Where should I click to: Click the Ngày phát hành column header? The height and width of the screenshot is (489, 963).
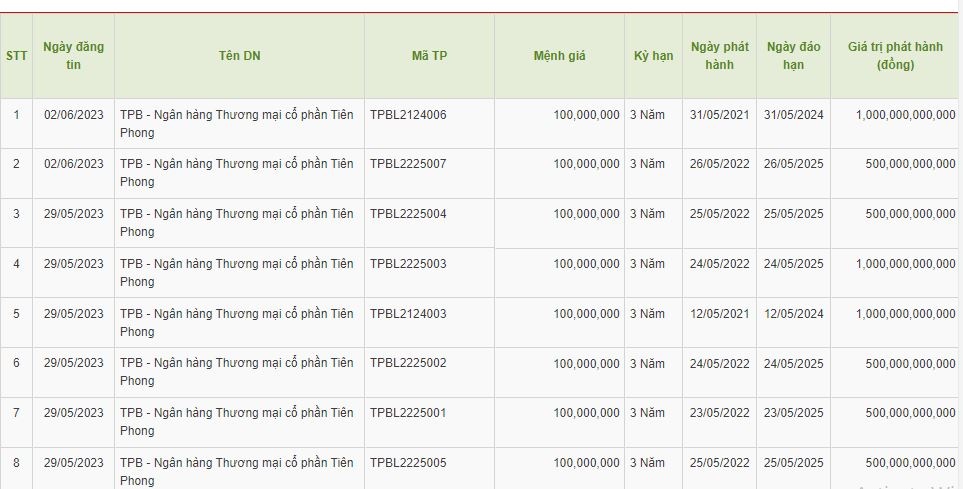click(720, 56)
